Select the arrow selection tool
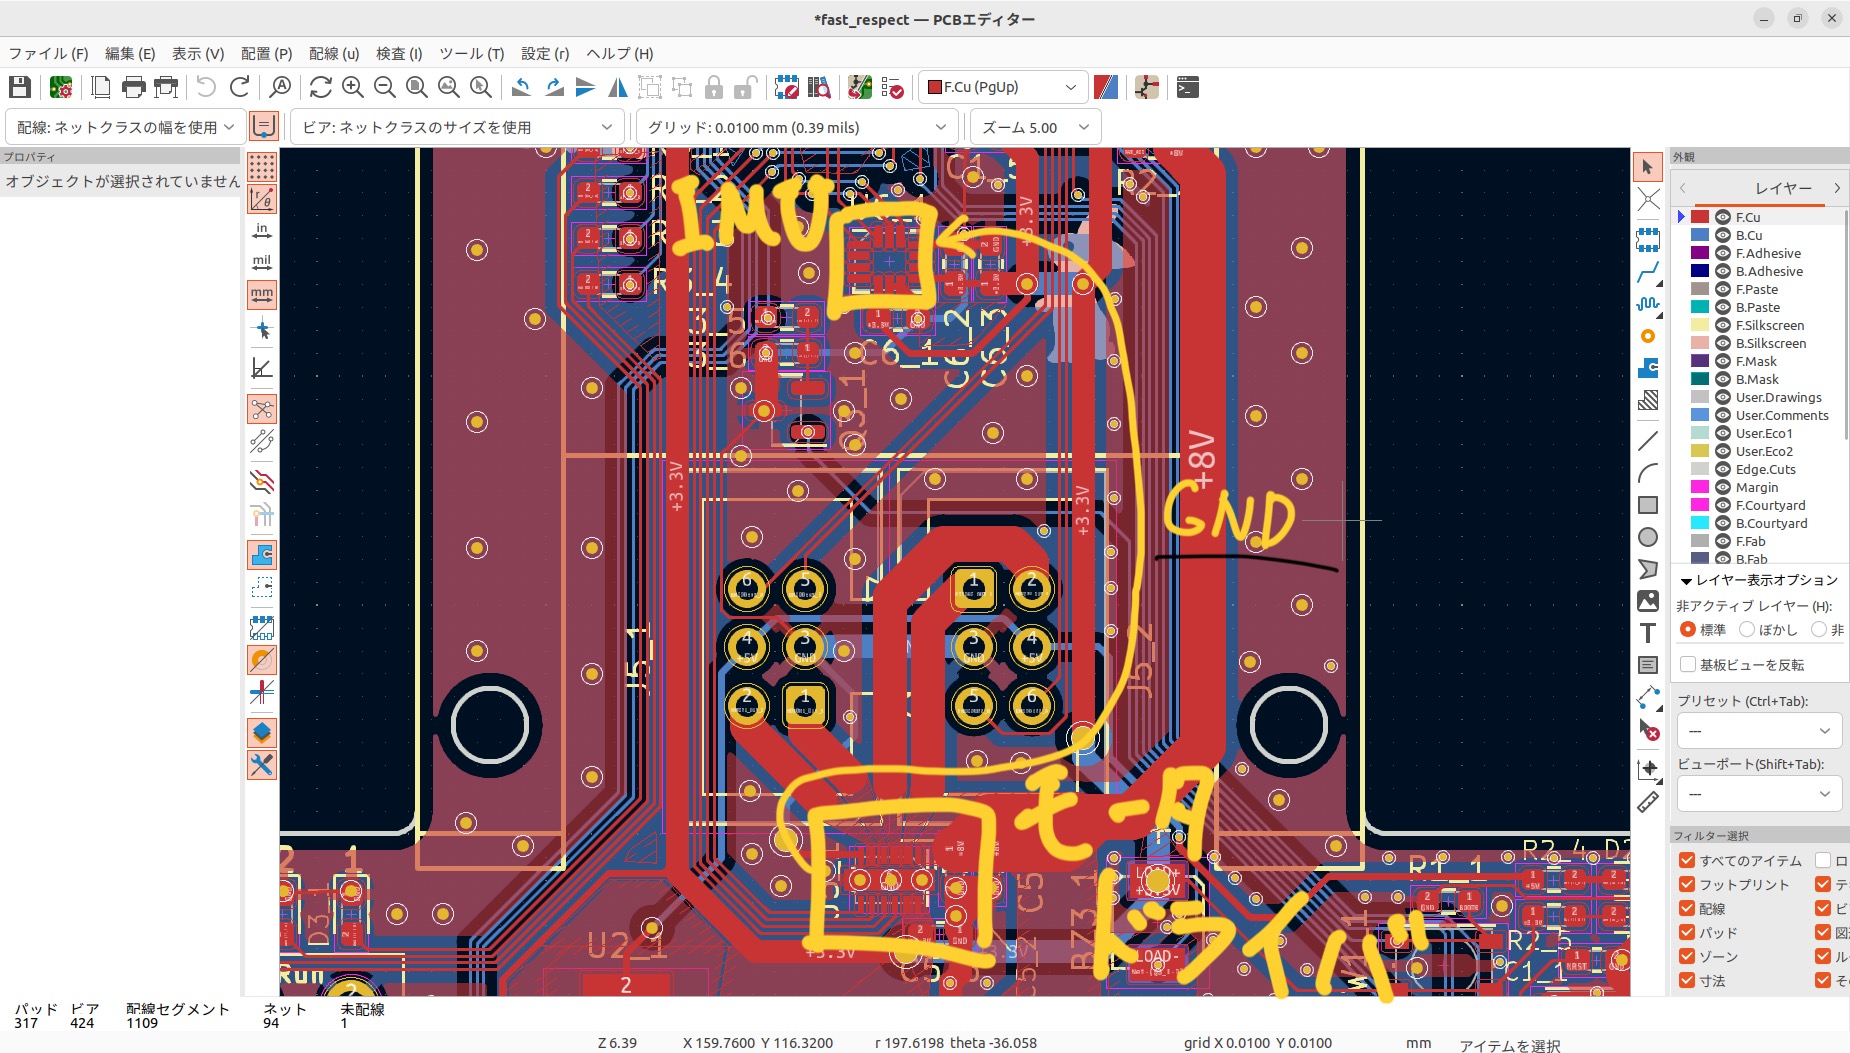Viewport: 1850px width, 1053px height. pyautogui.click(x=1648, y=167)
